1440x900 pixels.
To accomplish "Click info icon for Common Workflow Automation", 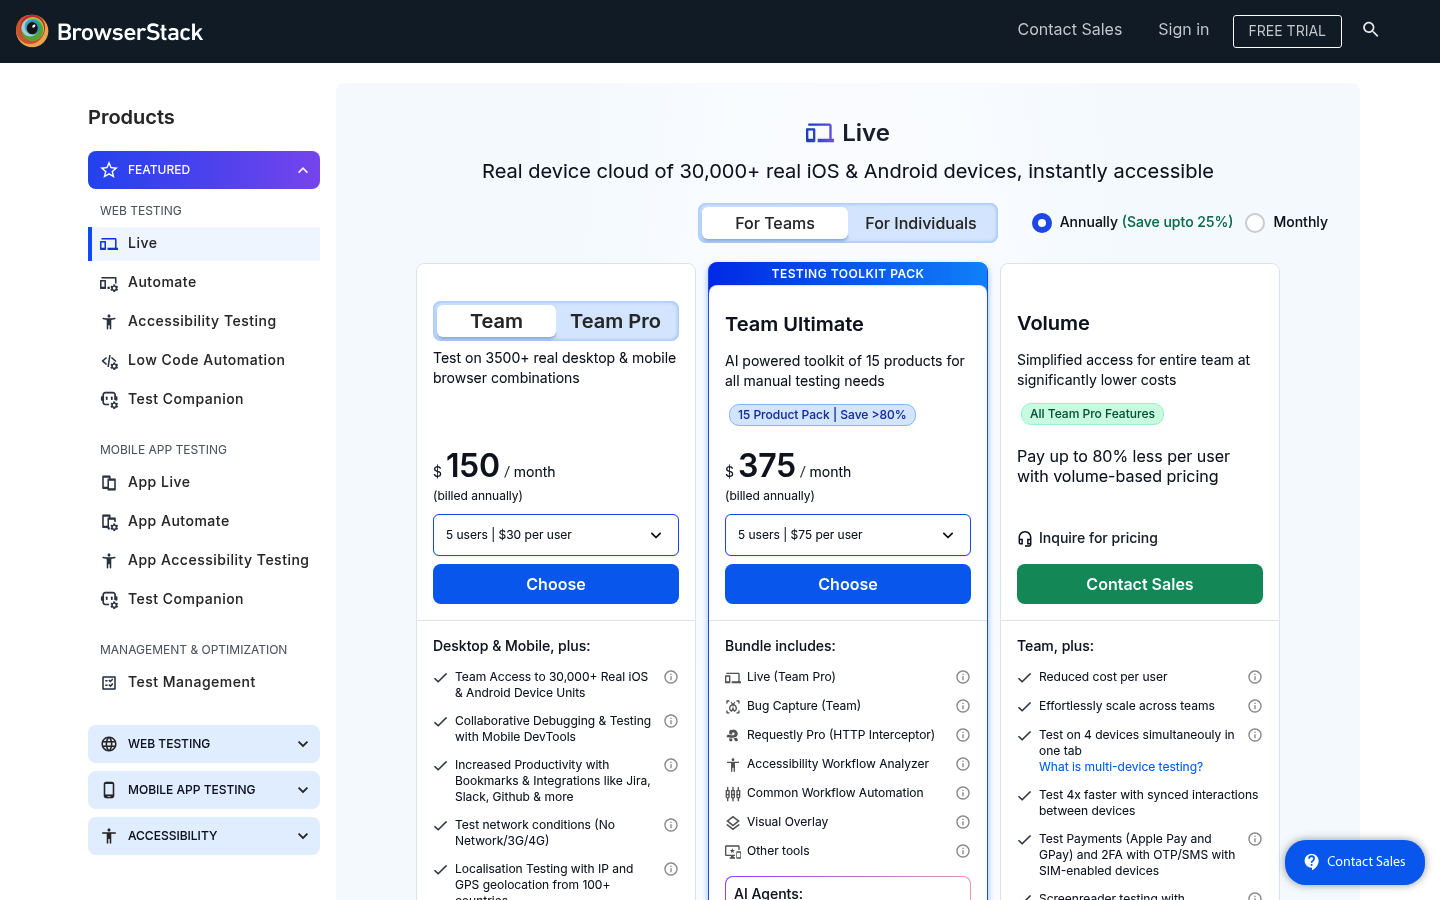I will click(963, 793).
